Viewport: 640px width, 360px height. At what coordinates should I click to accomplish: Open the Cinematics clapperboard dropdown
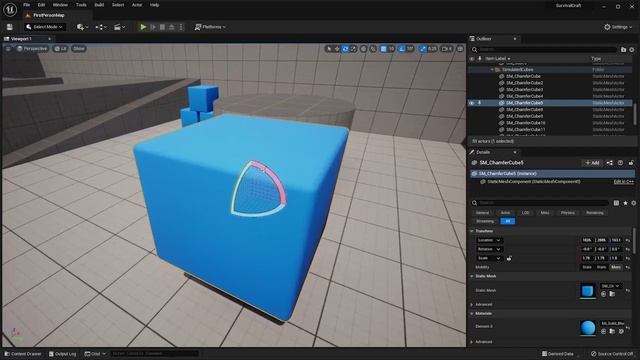(x=119, y=27)
